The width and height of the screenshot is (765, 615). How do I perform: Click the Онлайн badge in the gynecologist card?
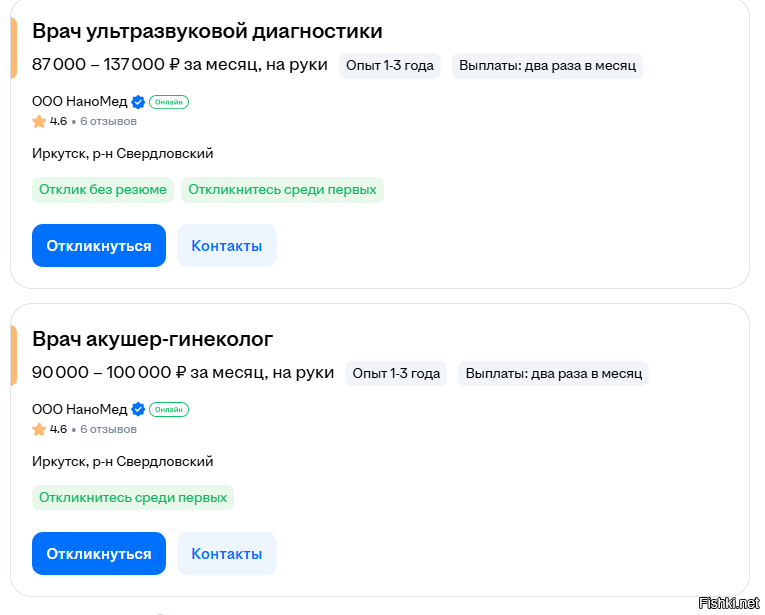pyautogui.click(x=169, y=410)
